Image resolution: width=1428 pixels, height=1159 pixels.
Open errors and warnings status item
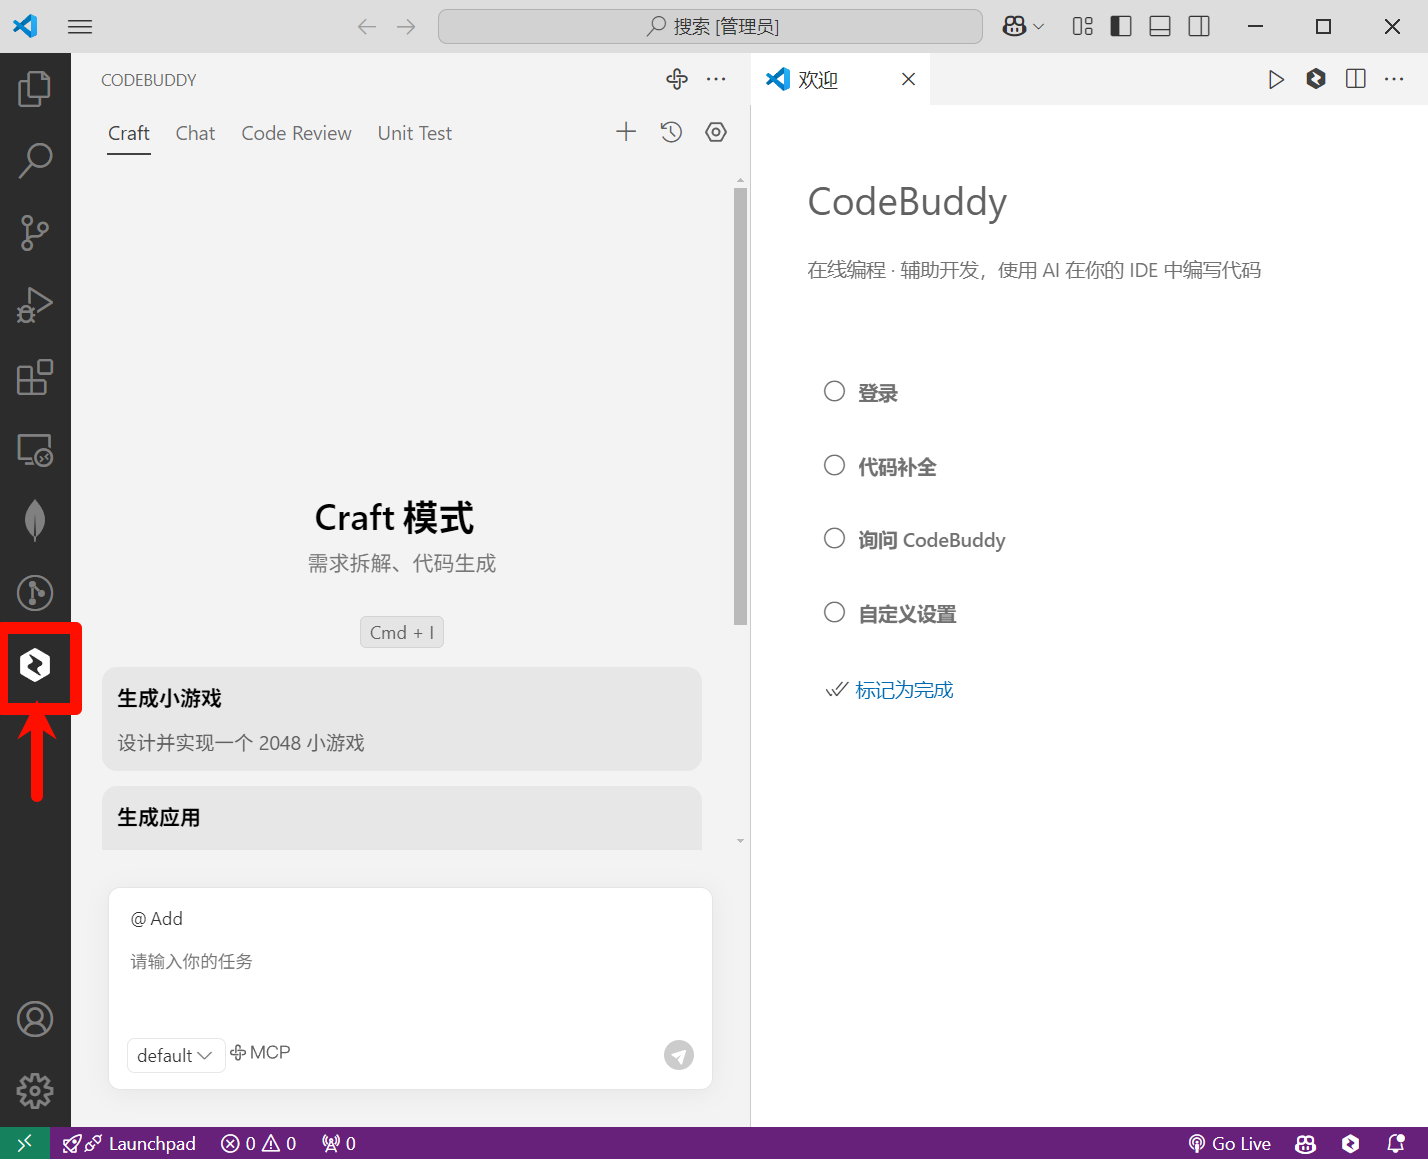(x=259, y=1143)
